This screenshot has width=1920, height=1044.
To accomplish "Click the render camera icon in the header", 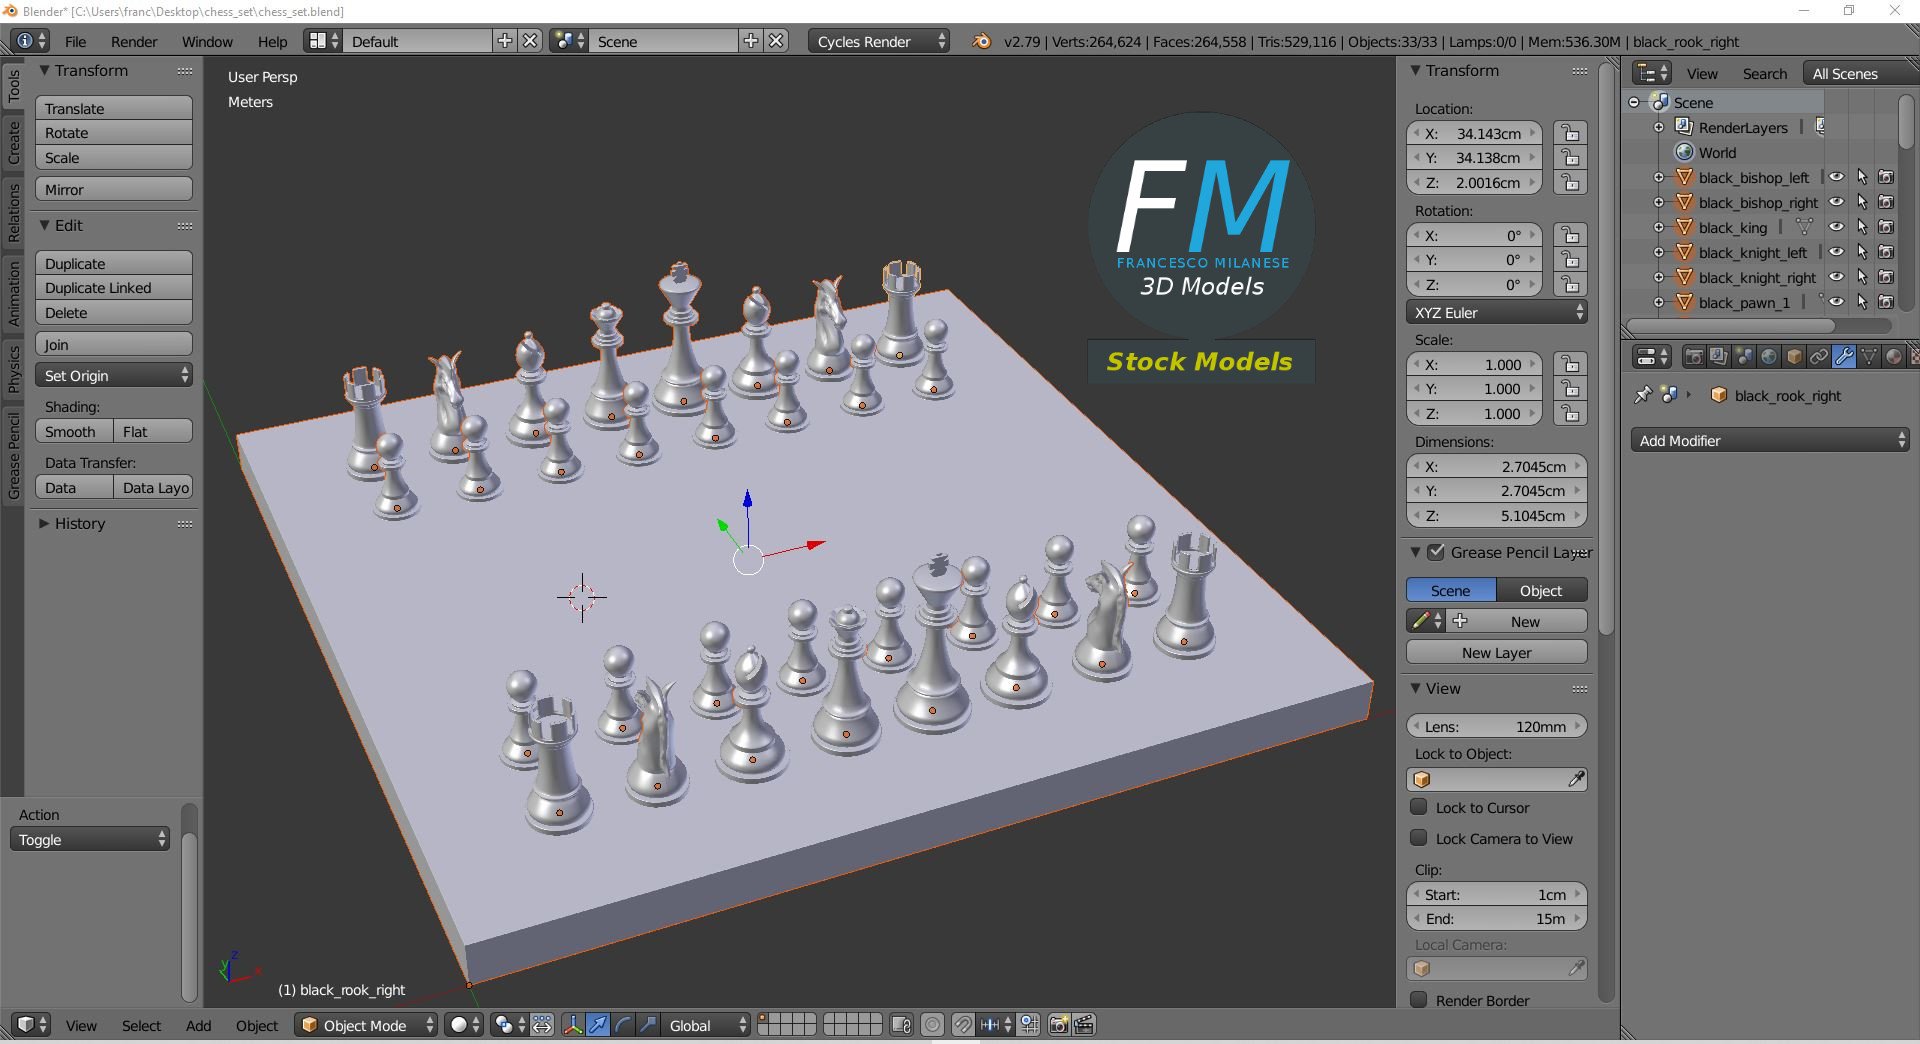I will (x=1058, y=1025).
